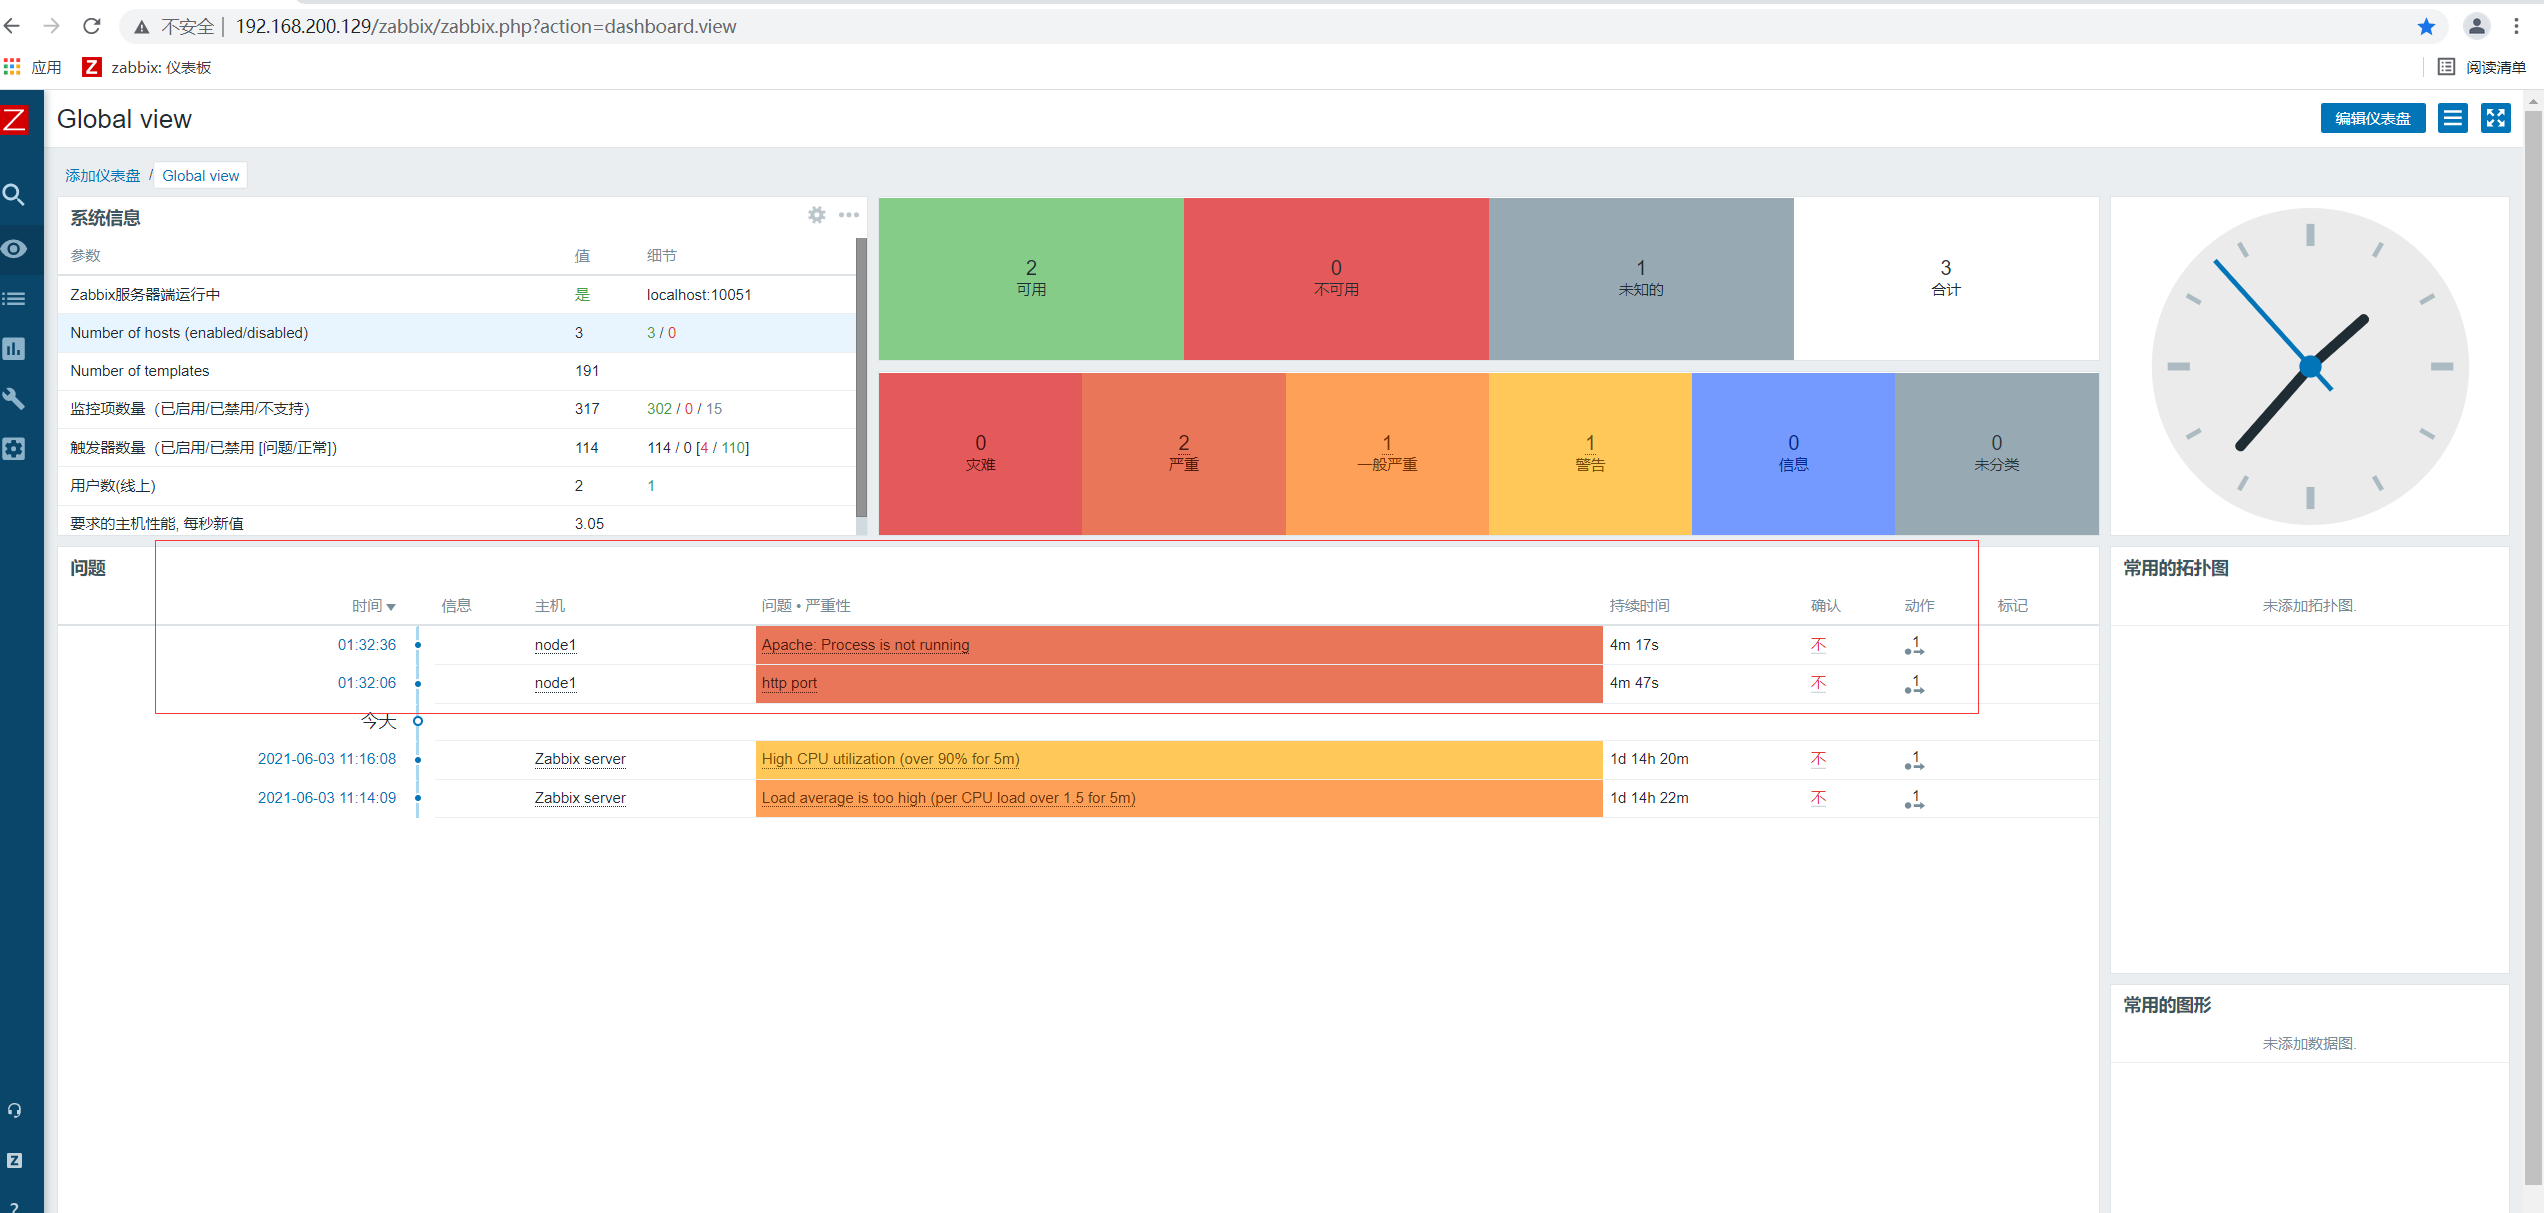Open the Inventory list icon menu
Screen dimensions: 2544x1213
pyautogui.click(x=14, y=299)
